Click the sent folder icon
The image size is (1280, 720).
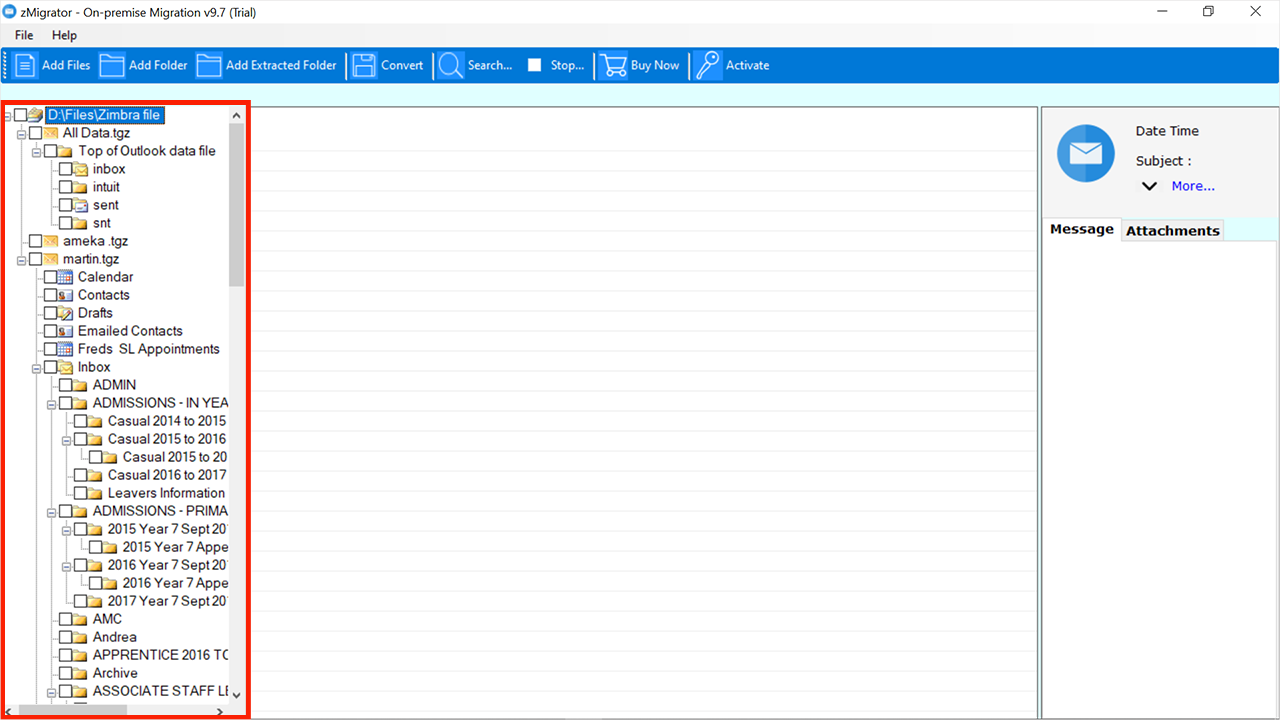point(81,205)
